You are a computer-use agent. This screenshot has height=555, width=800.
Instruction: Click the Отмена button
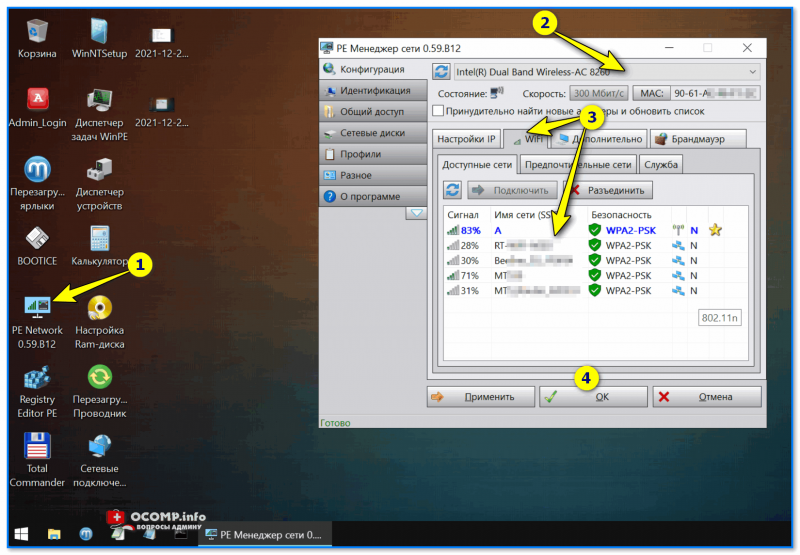click(x=707, y=396)
